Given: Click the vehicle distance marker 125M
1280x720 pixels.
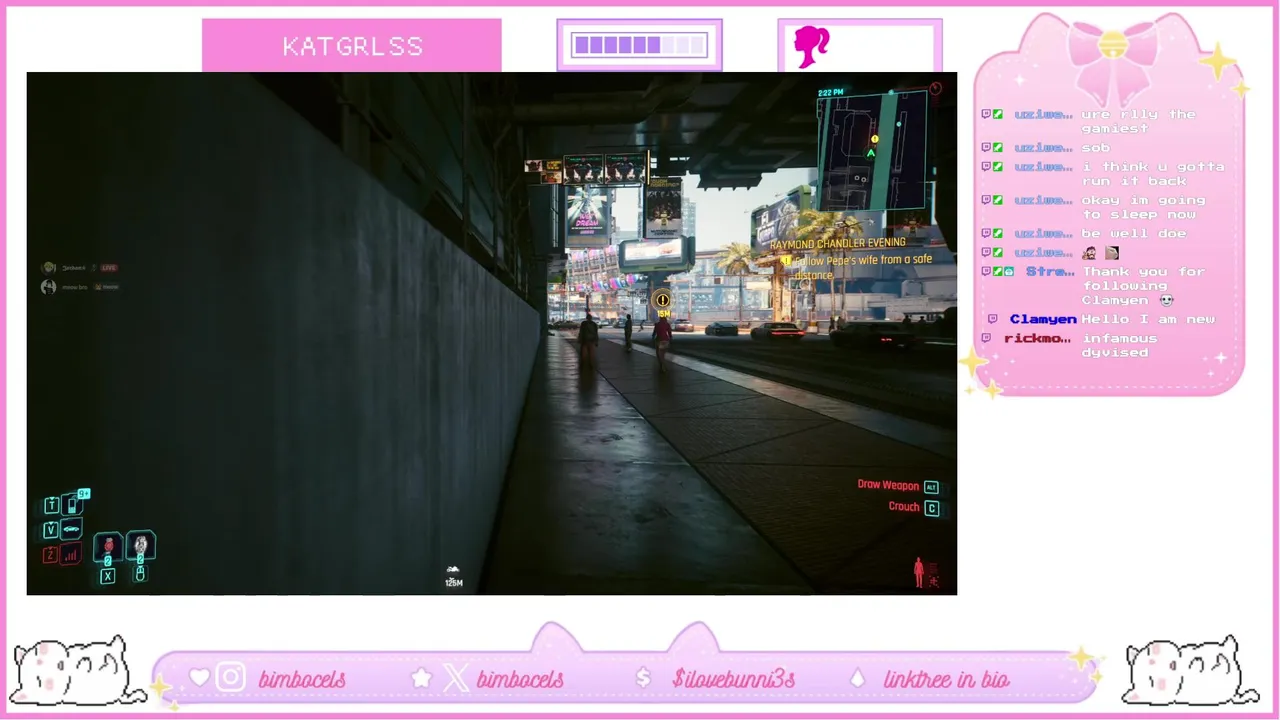Looking at the screenshot, I should tap(454, 576).
